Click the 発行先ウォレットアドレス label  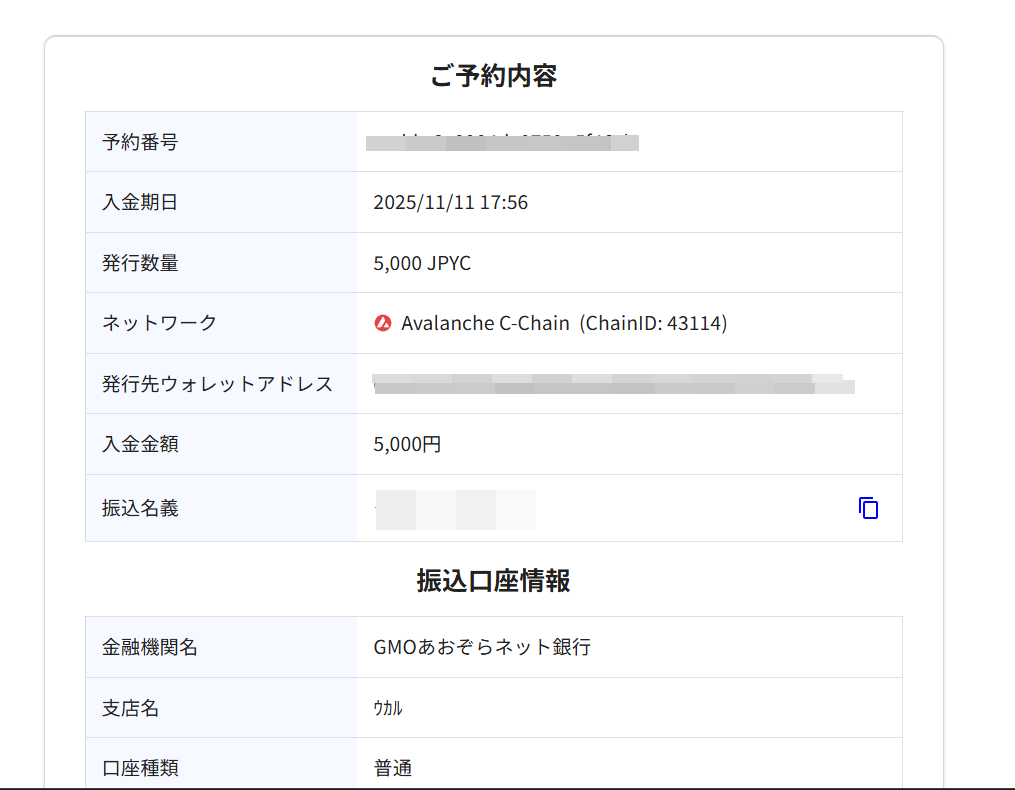(x=217, y=383)
